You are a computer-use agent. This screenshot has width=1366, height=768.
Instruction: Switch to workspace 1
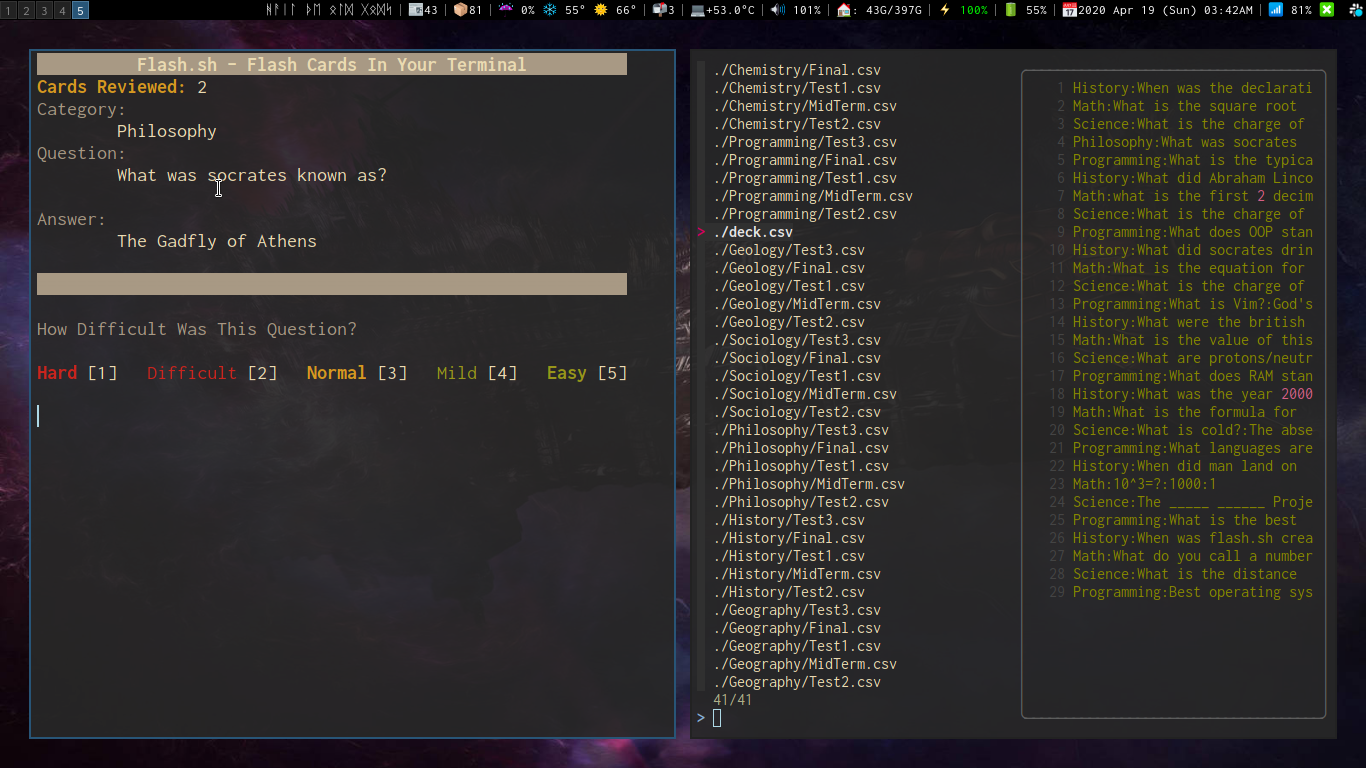pyautogui.click(x=9, y=10)
